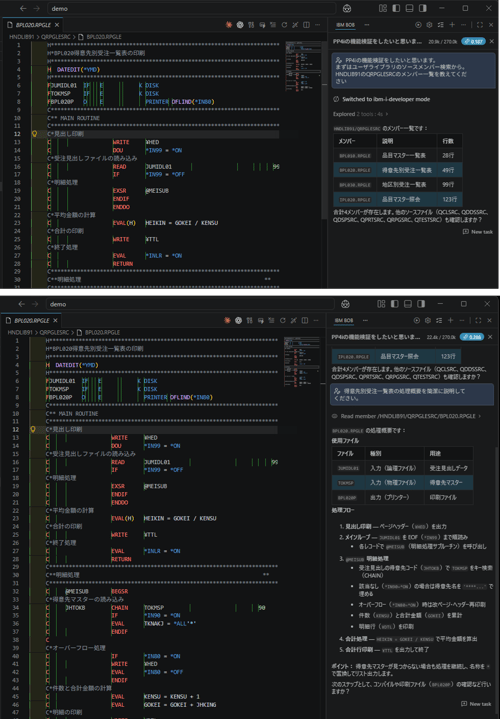Open Bob settings gear in bottom window

(x=428, y=321)
